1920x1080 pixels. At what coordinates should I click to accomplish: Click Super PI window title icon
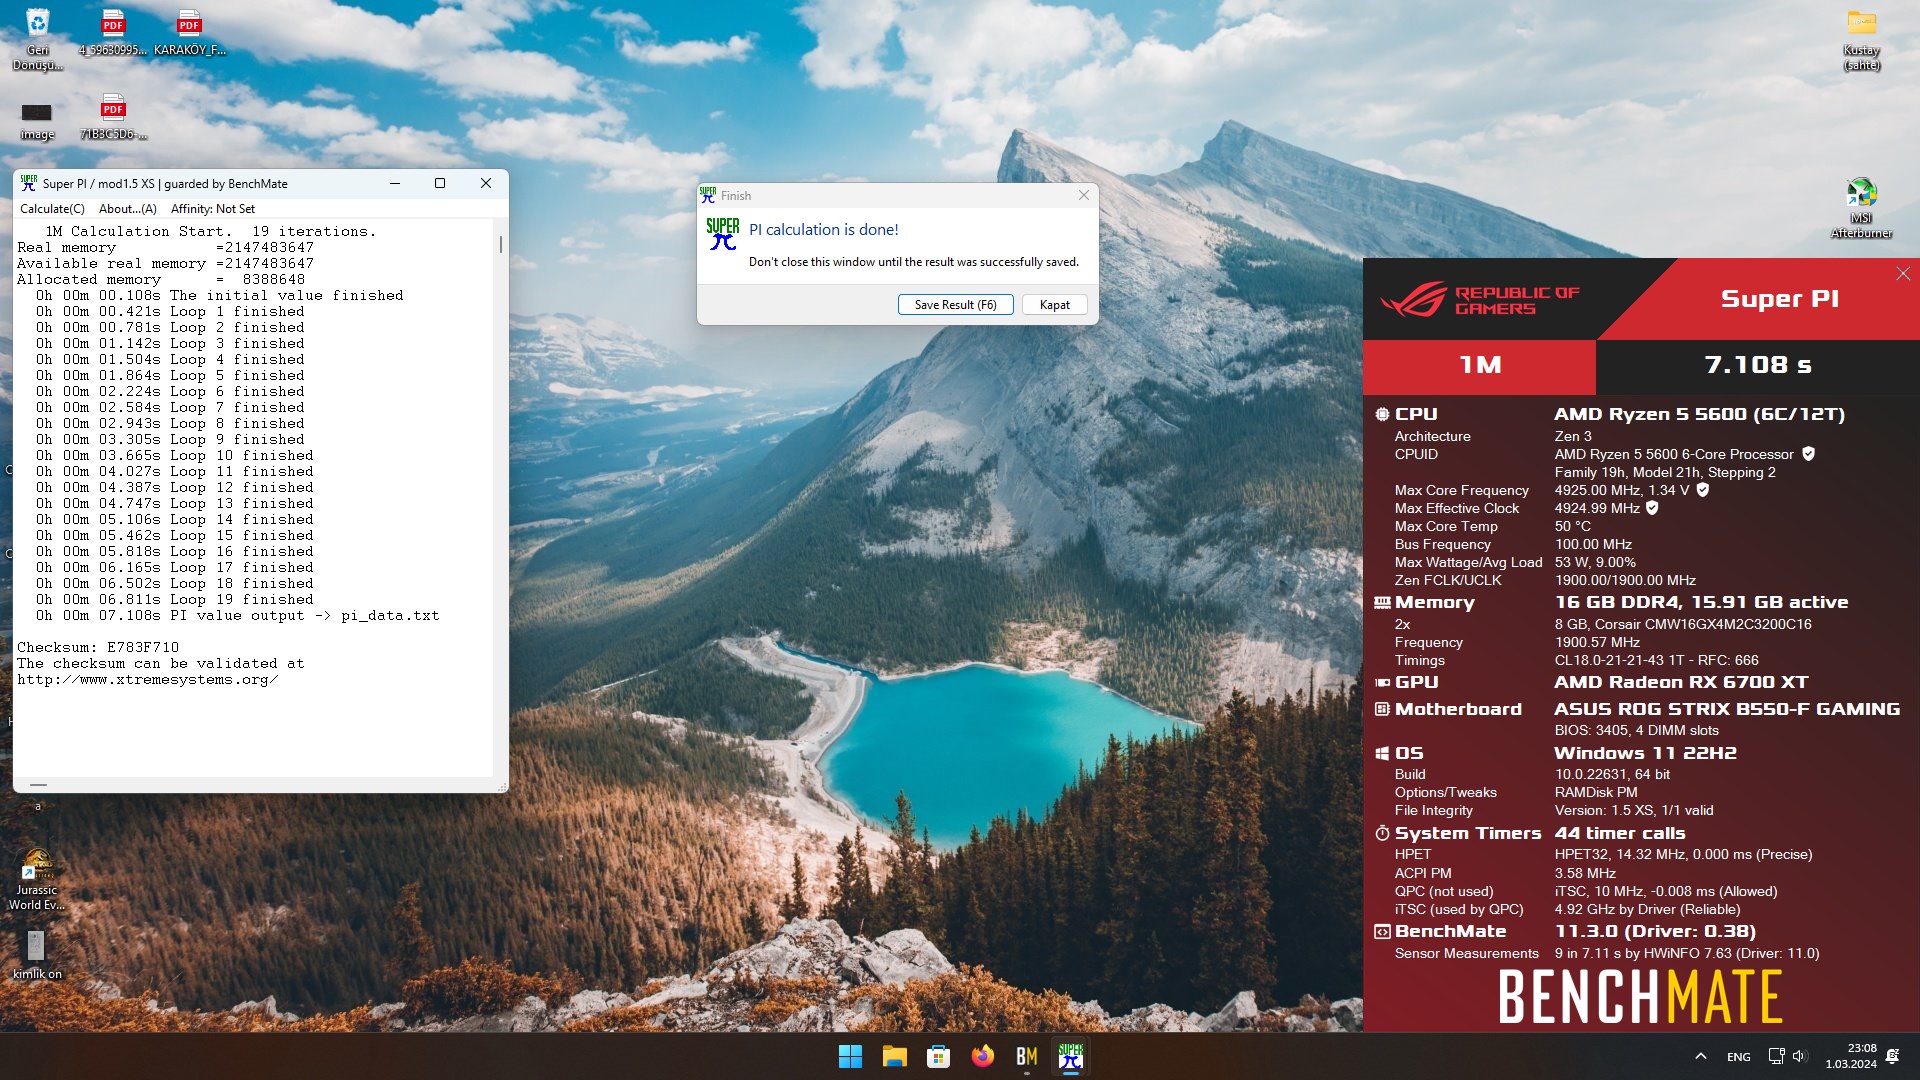[28, 183]
